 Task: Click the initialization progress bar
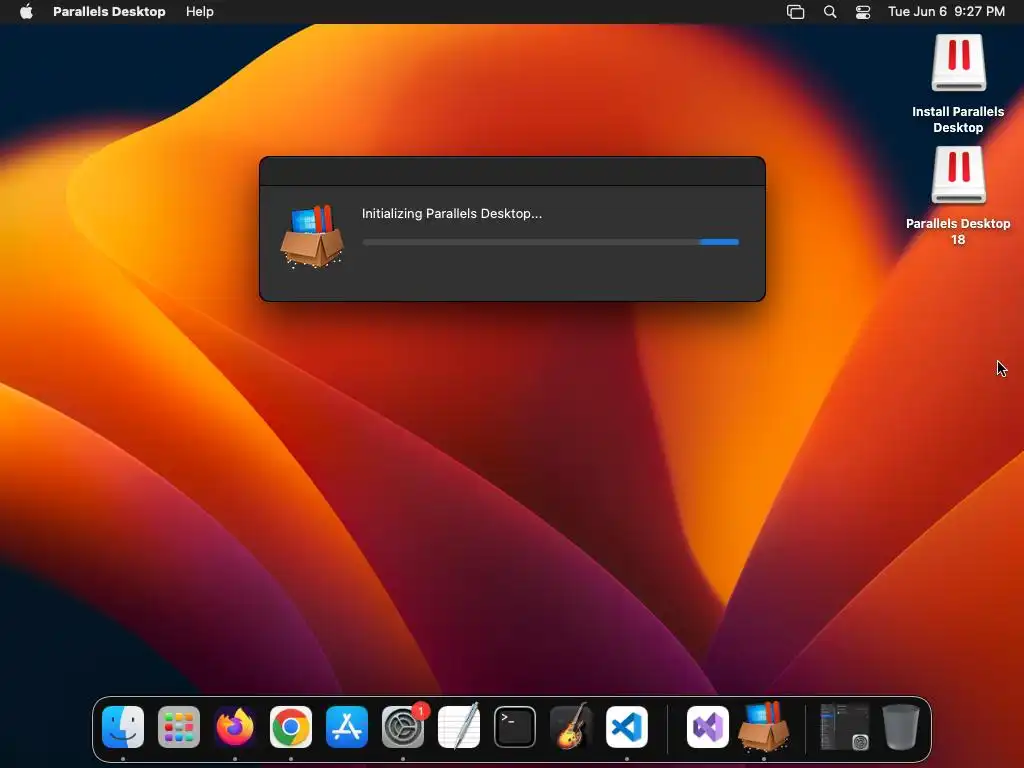pyautogui.click(x=551, y=242)
